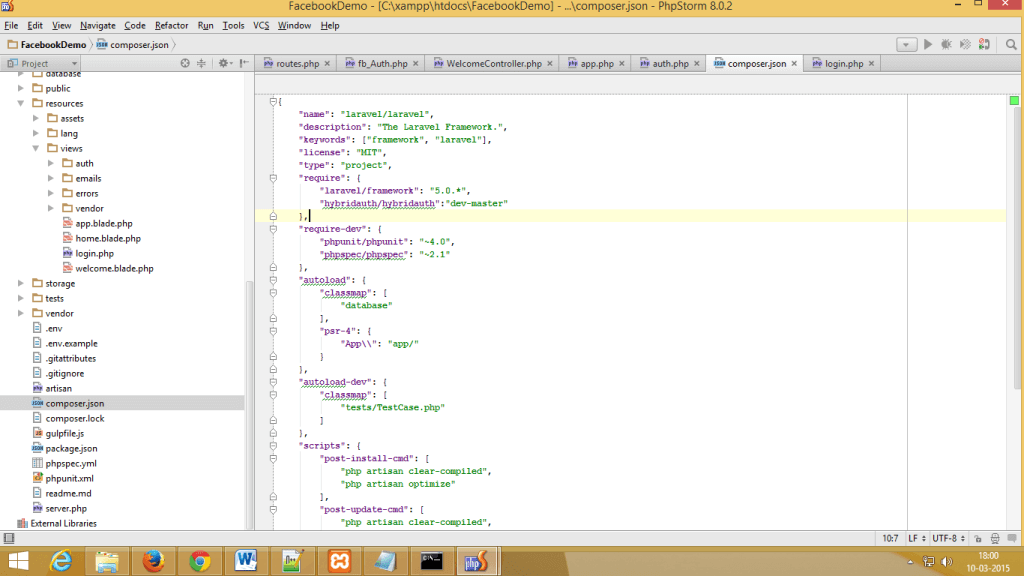Open Project panel settings gear
This screenshot has height=576, width=1024.
click(225, 63)
